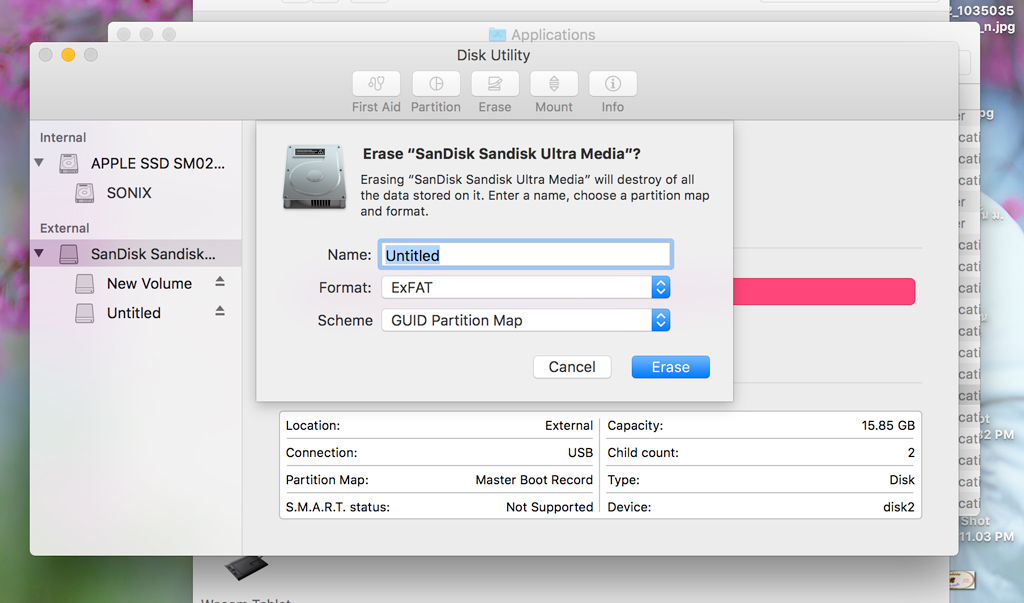The image size is (1024, 603).
Task: Click the Name field containing Untitled
Action: pos(526,255)
